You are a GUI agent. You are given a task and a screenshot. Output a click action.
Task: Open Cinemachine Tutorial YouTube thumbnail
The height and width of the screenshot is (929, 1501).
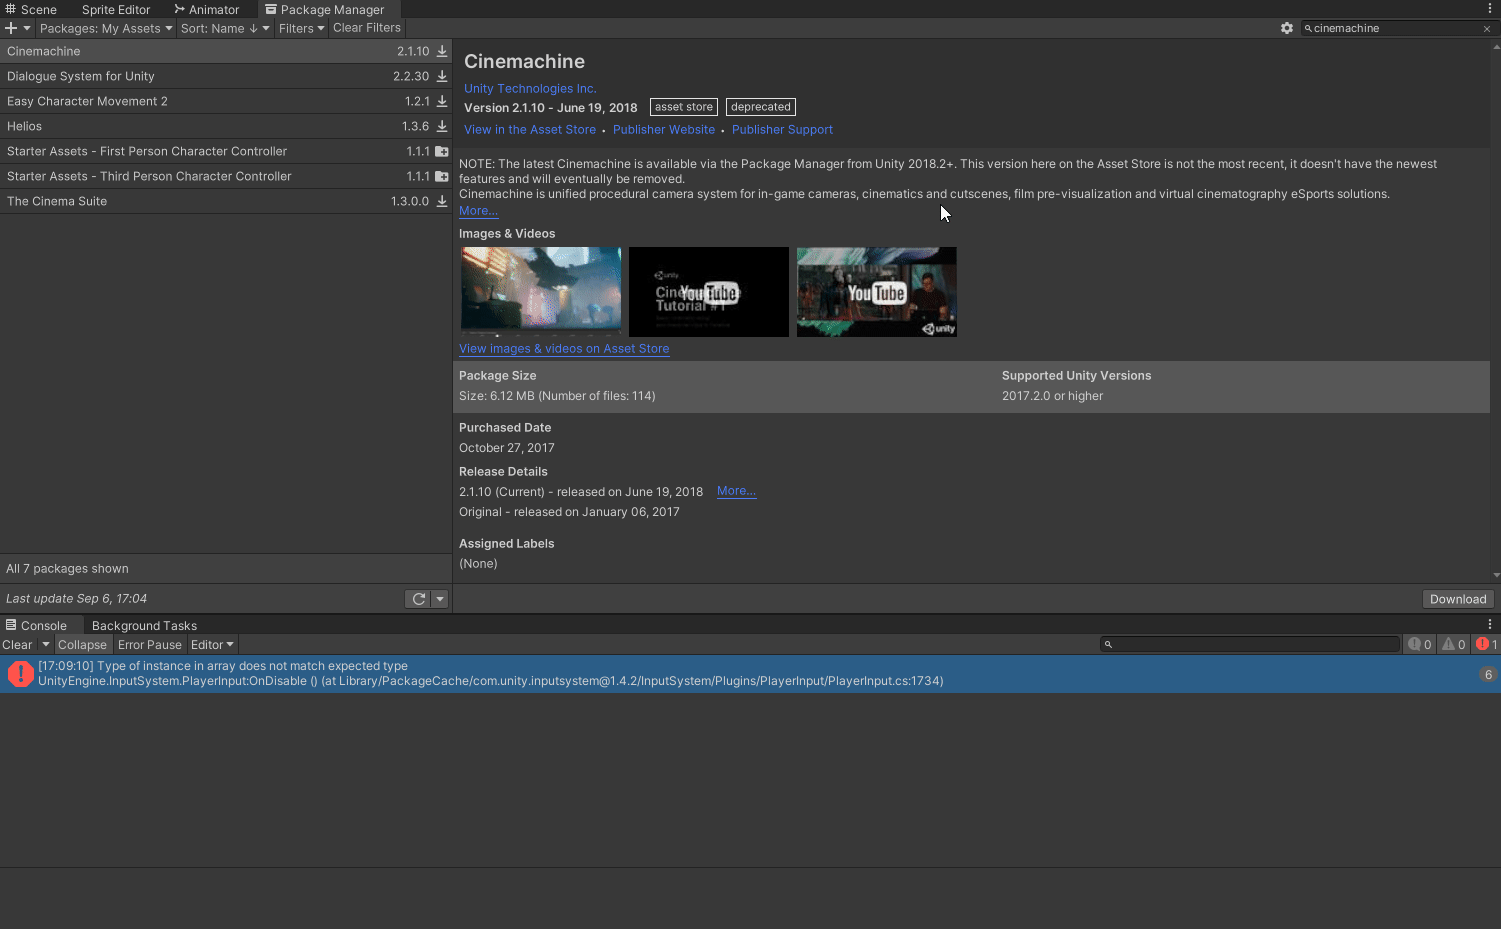tap(709, 291)
